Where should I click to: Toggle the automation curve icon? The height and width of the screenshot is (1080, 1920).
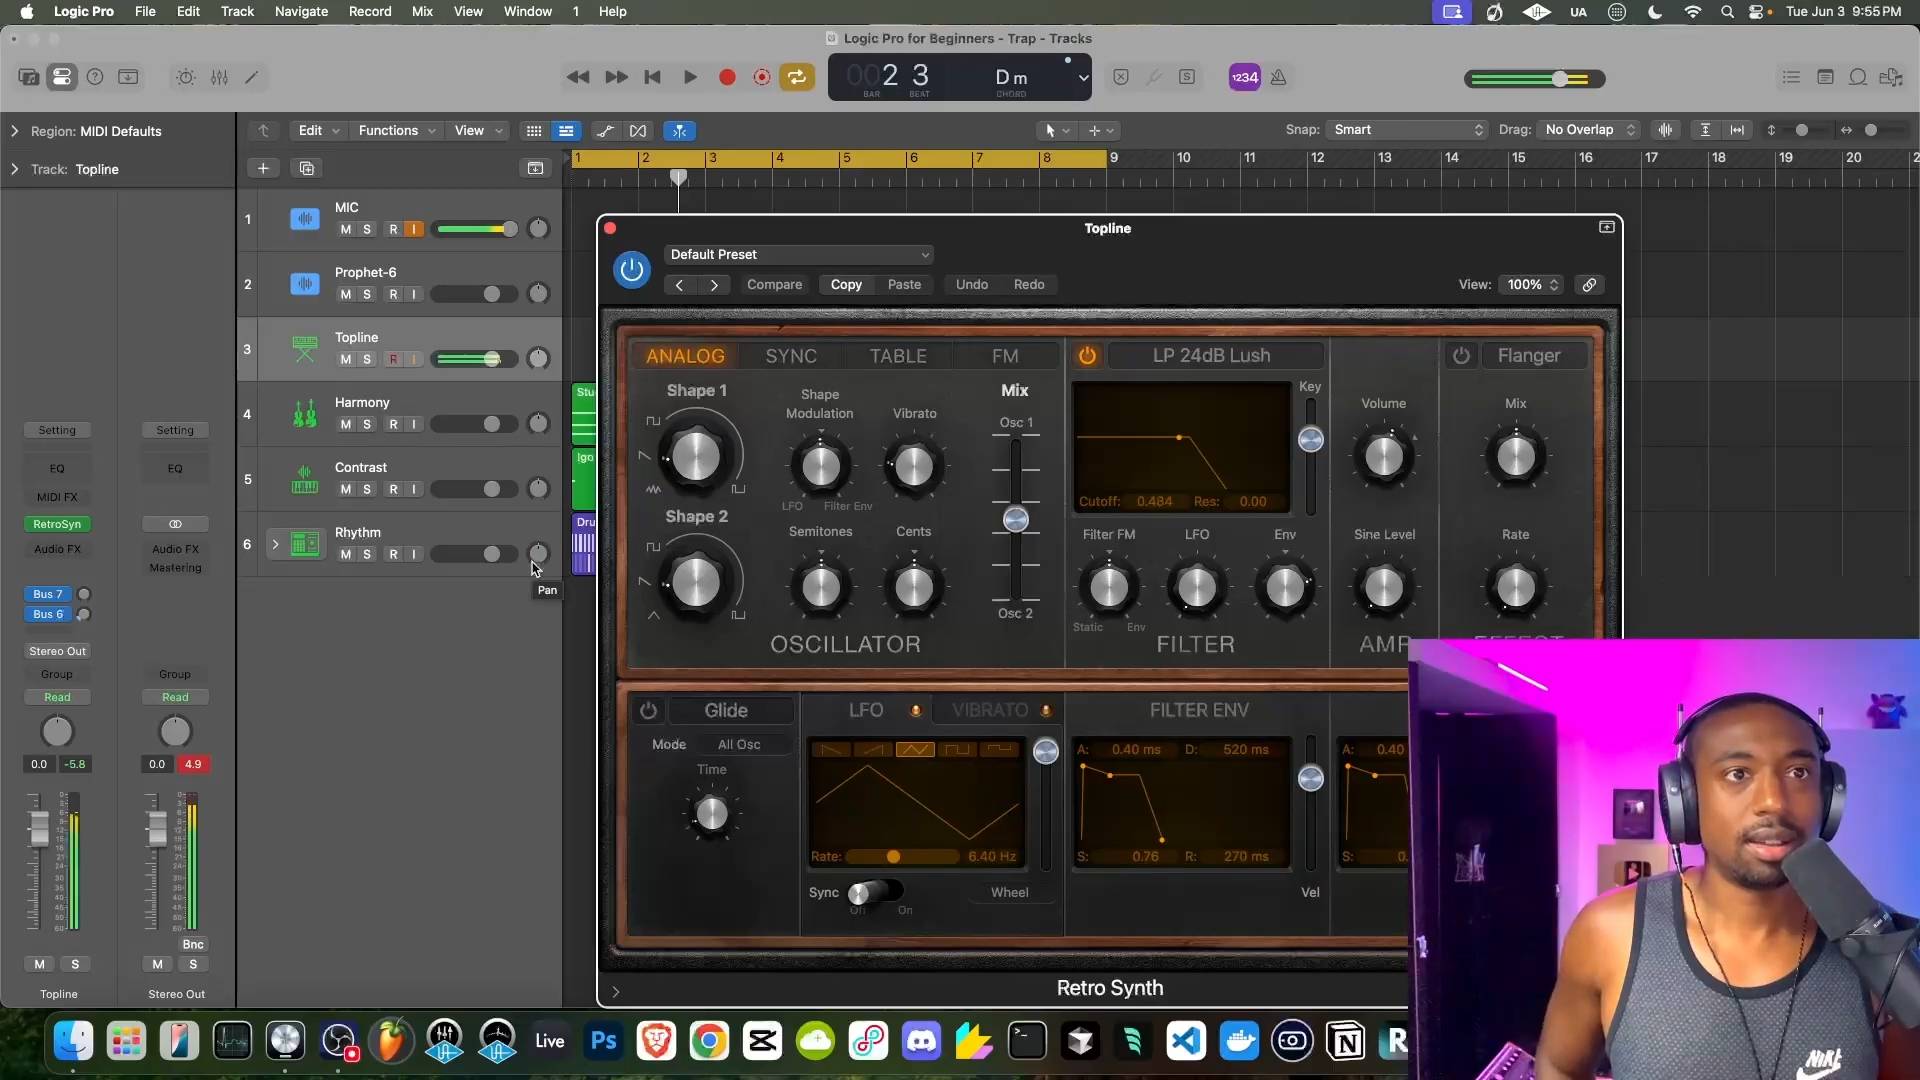pyautogui.click(x=605, y=131)
